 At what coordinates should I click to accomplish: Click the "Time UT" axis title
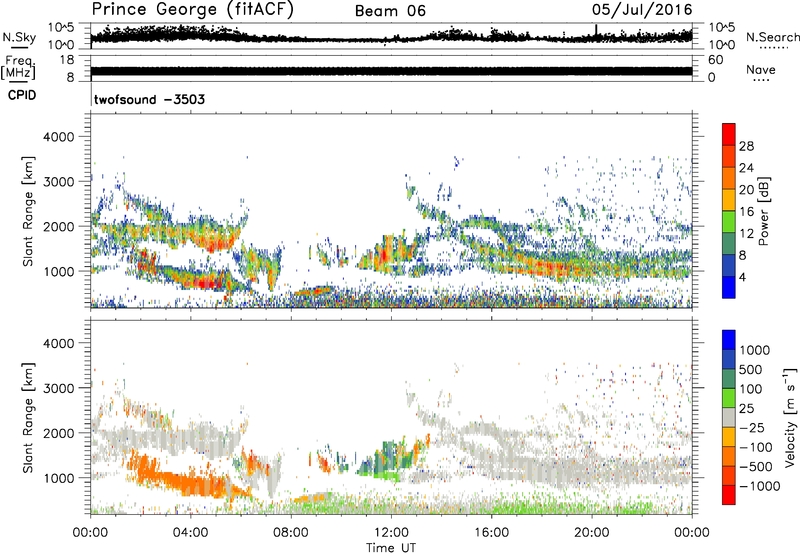pos(391,548)
